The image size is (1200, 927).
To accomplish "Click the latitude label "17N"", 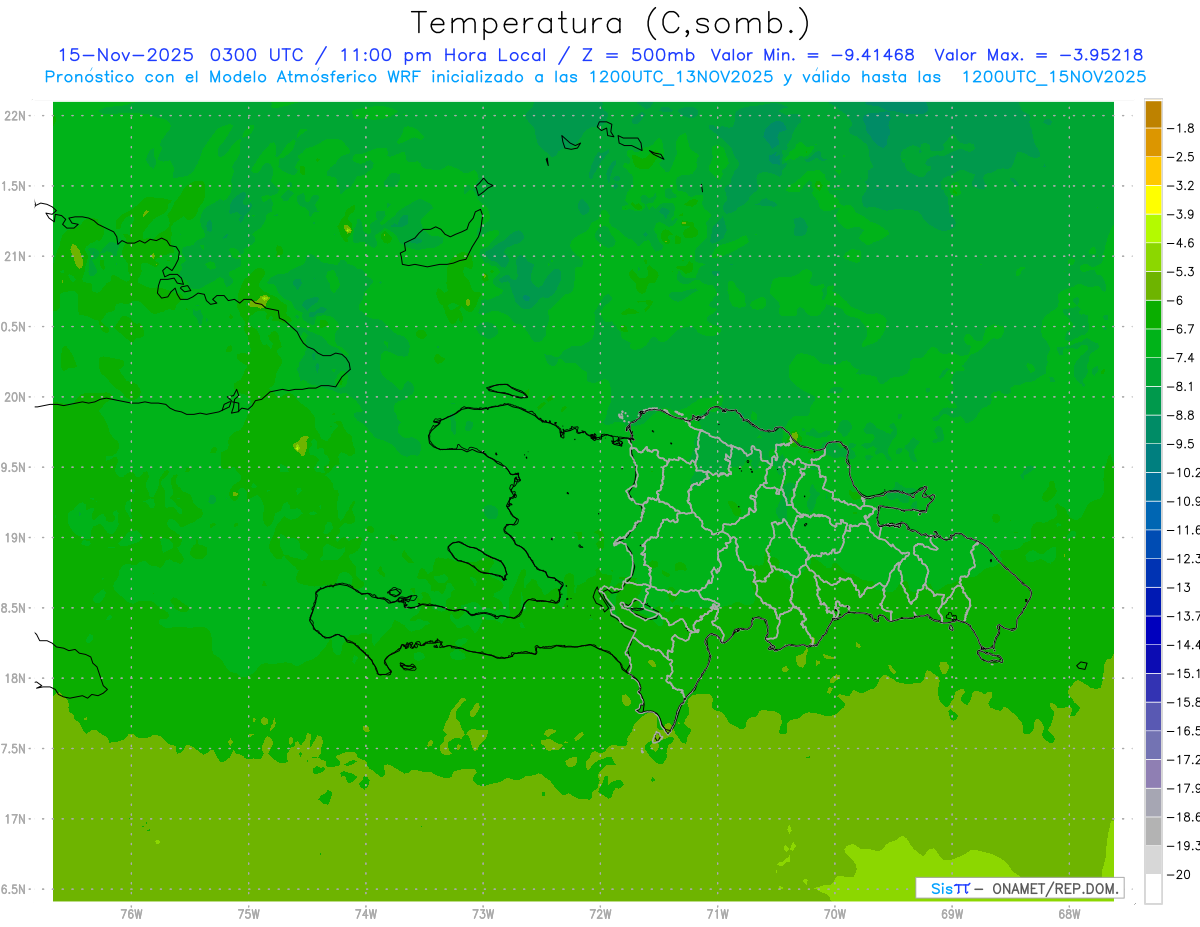I will click(x=15, y=820).
